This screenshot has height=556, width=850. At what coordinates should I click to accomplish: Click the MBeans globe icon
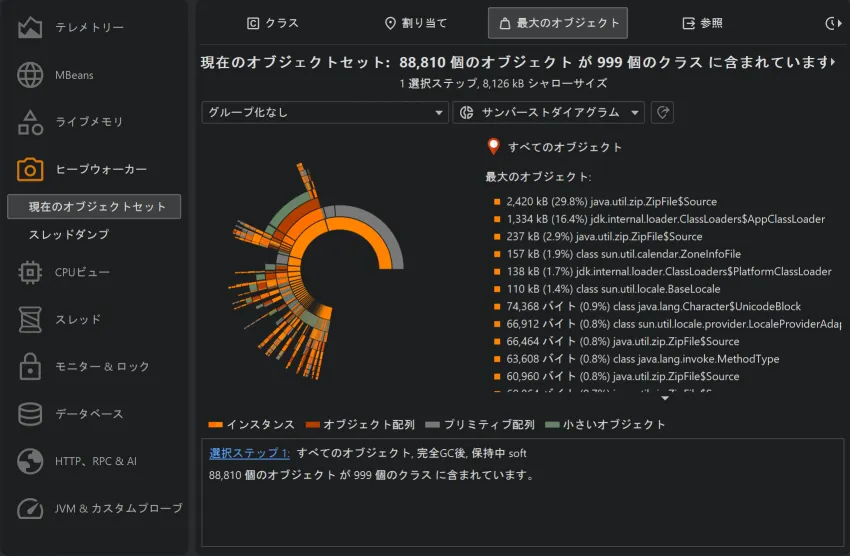30,75
